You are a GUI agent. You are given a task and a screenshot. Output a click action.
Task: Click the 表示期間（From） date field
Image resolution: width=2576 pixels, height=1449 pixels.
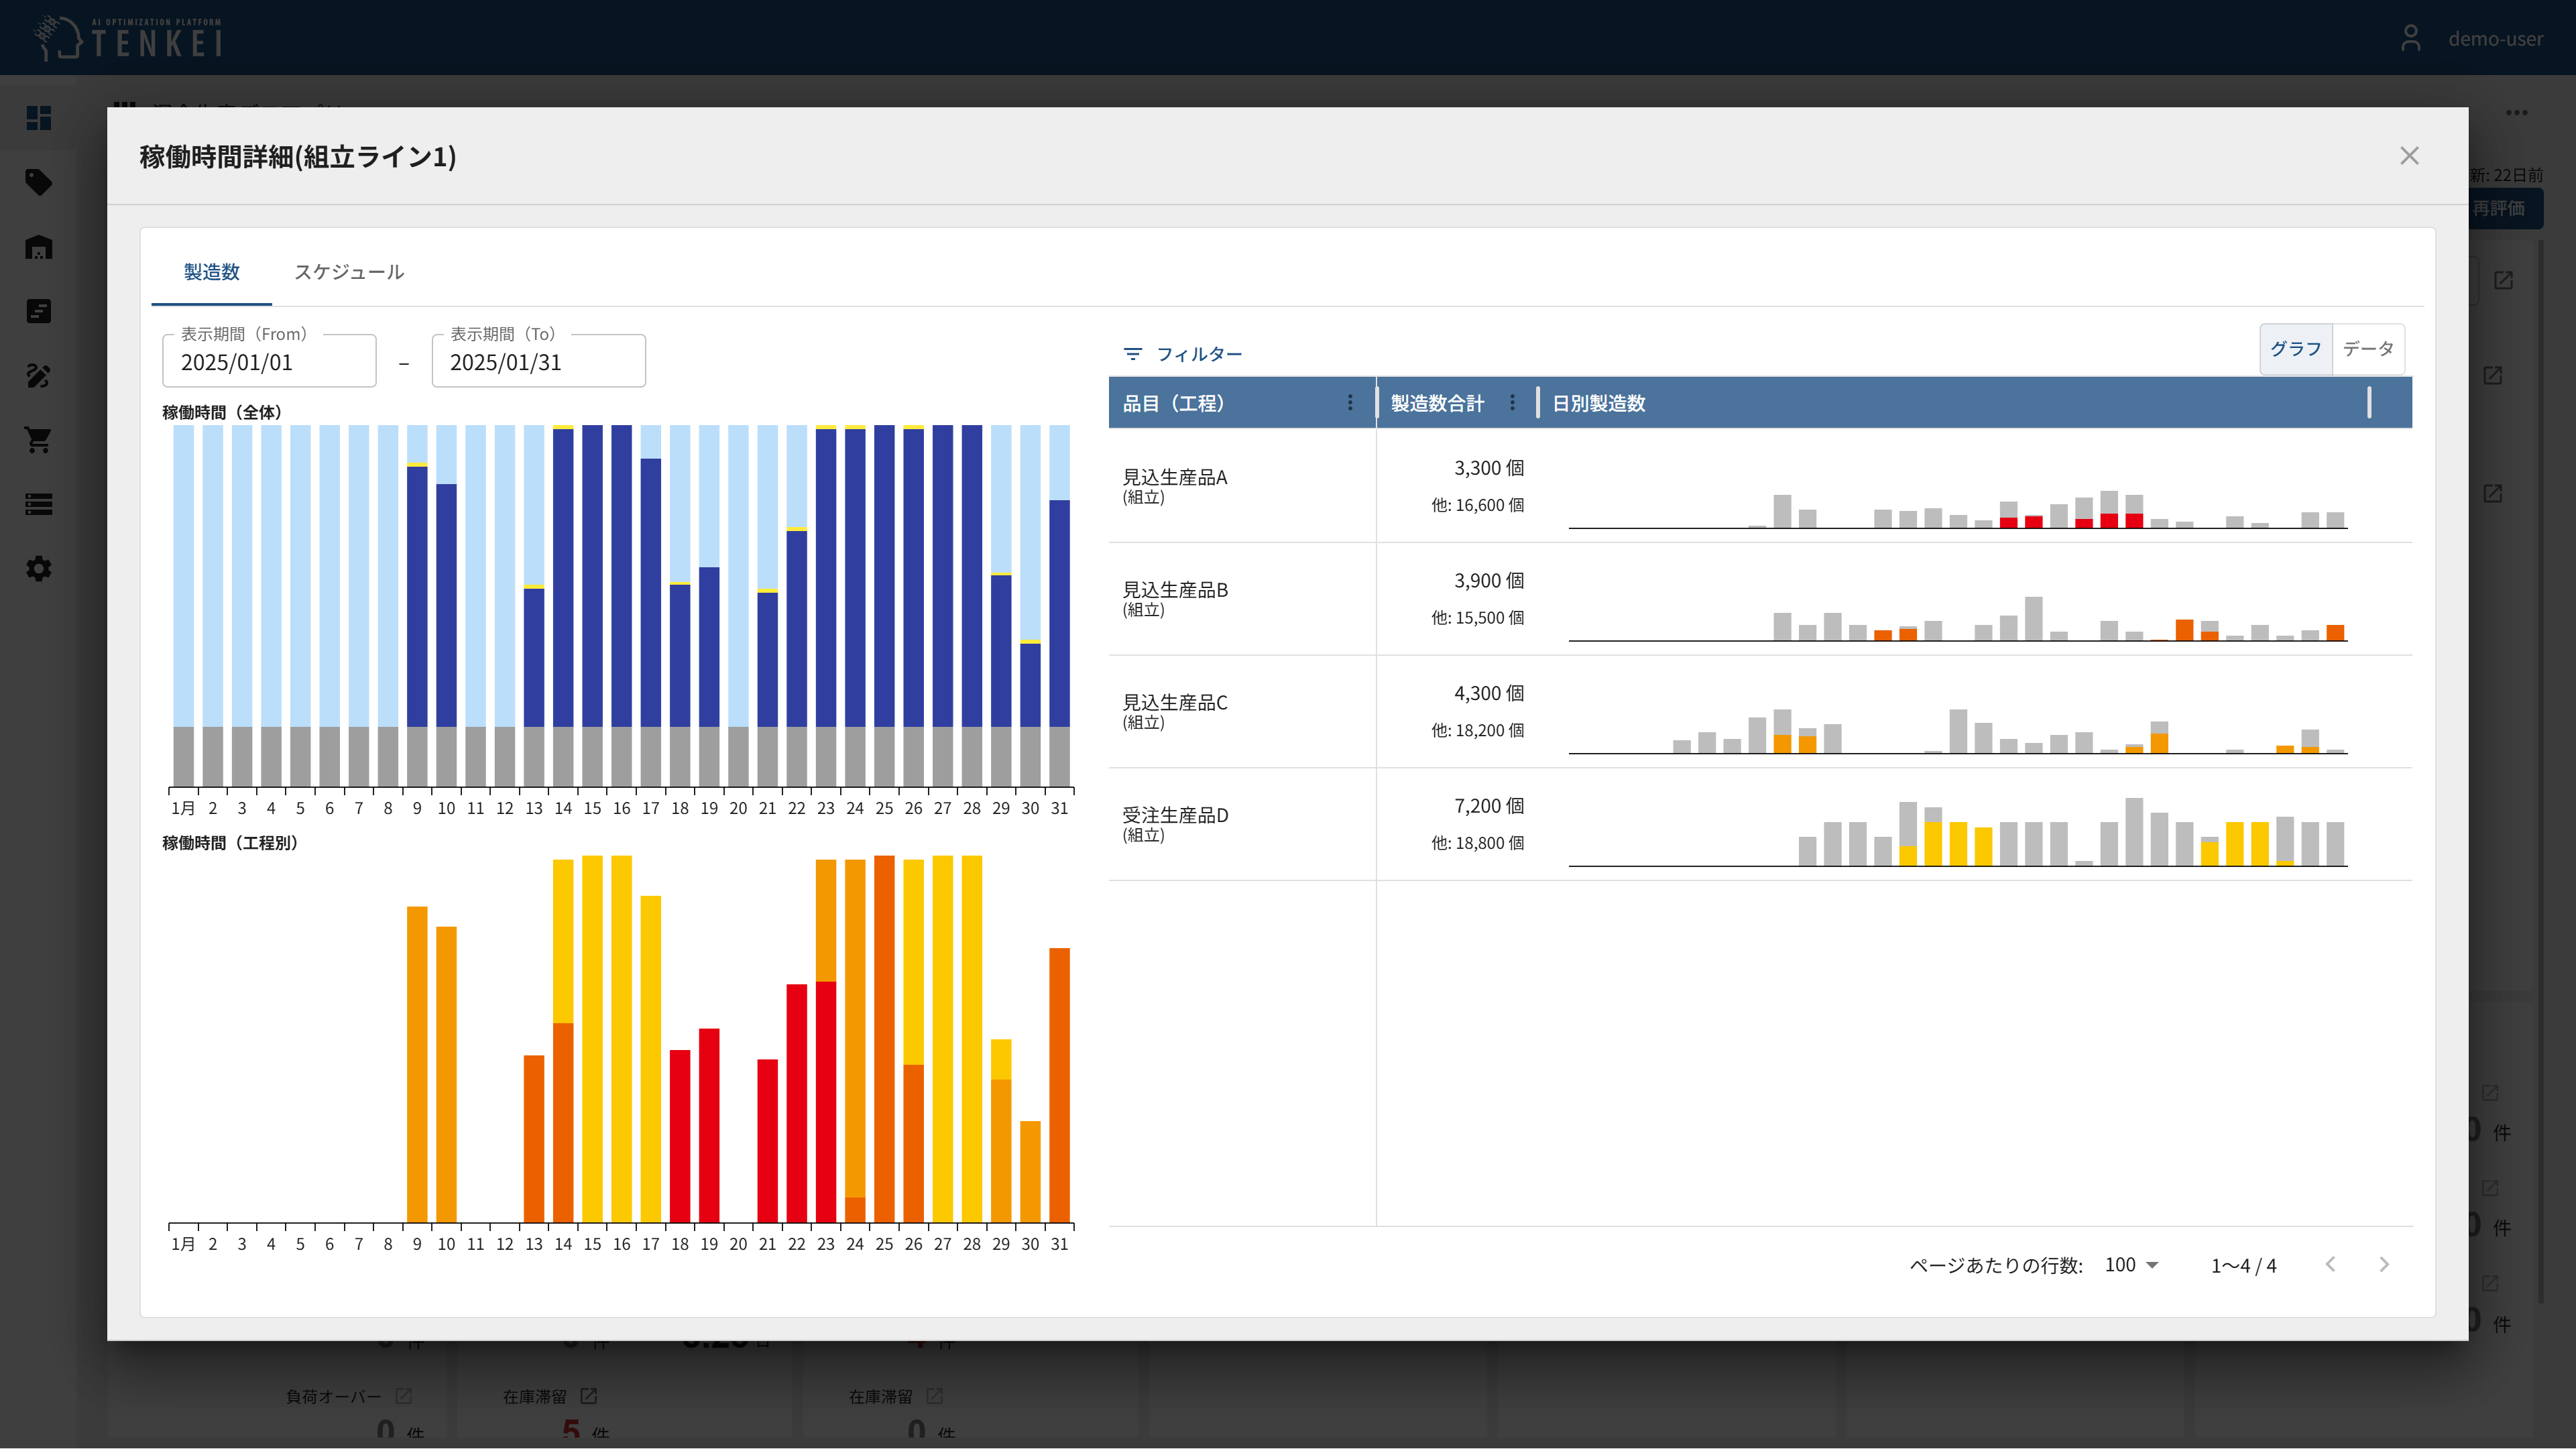(x=269, y=362)
